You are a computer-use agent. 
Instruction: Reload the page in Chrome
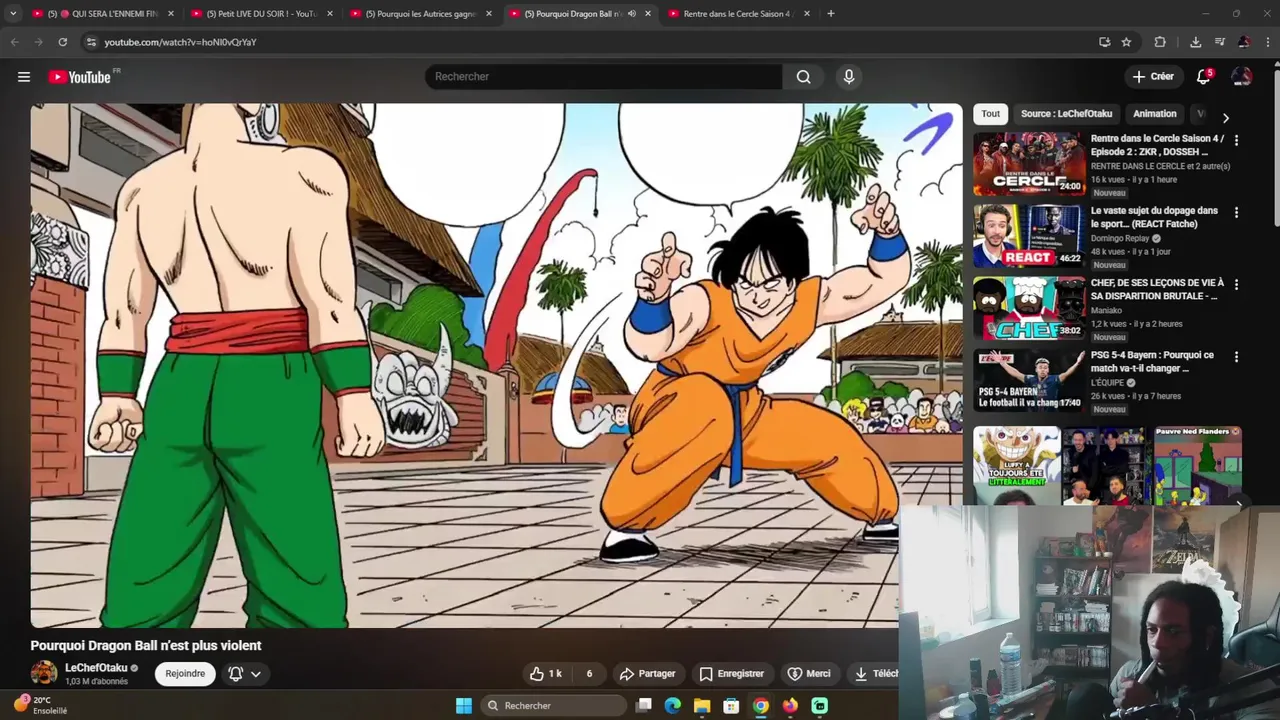[62, 42]
